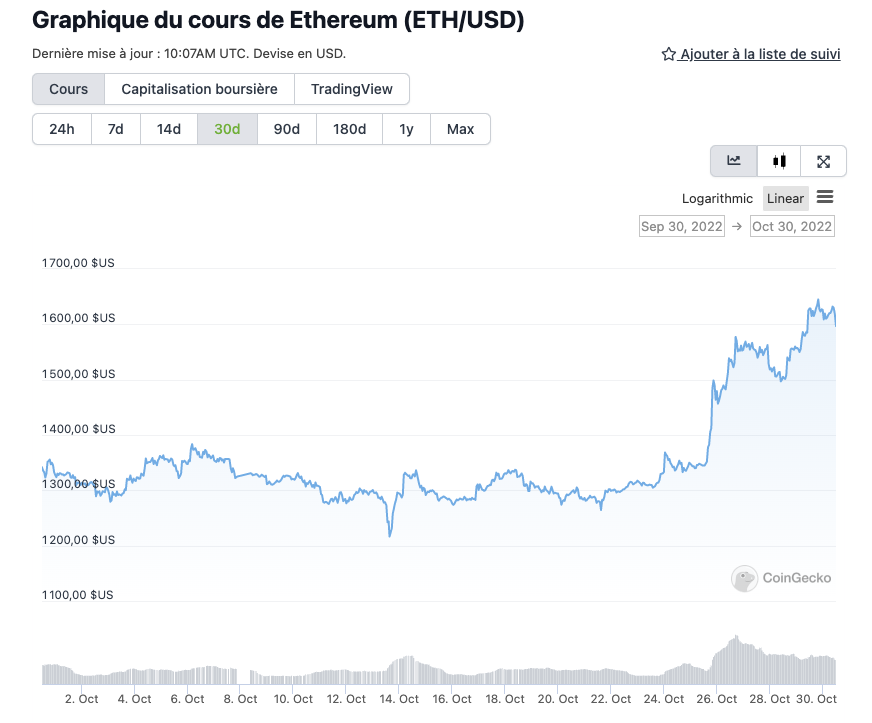
Task: Select the Linear scale option
Action: 785,198
